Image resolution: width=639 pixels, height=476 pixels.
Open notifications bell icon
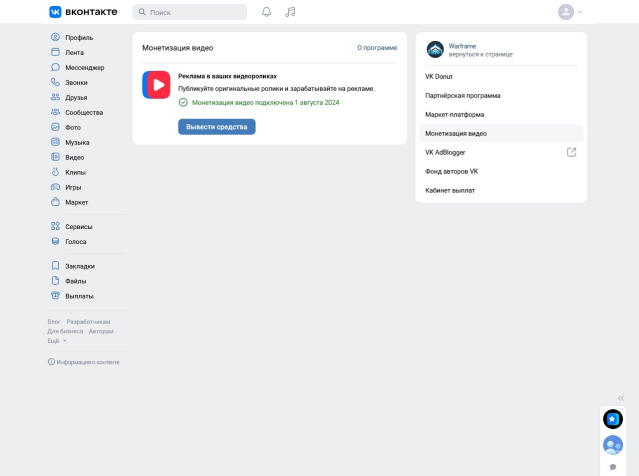coord(266,12)
